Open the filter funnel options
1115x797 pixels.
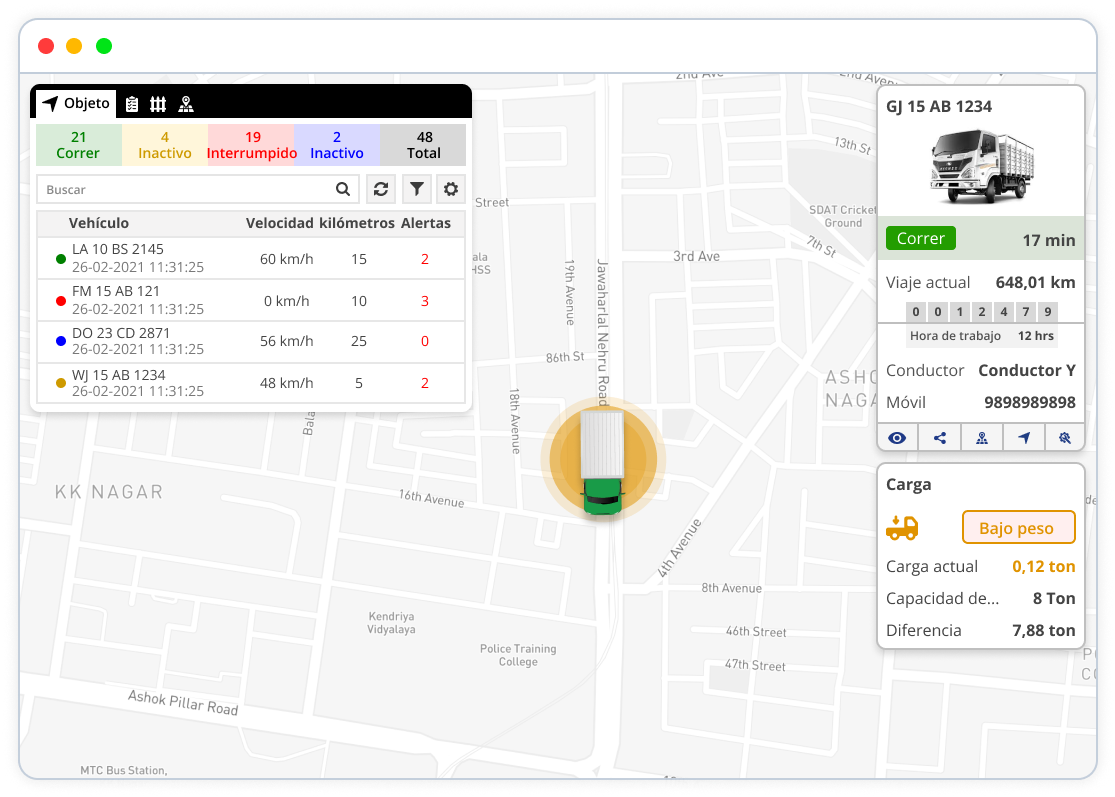point(417,189)
